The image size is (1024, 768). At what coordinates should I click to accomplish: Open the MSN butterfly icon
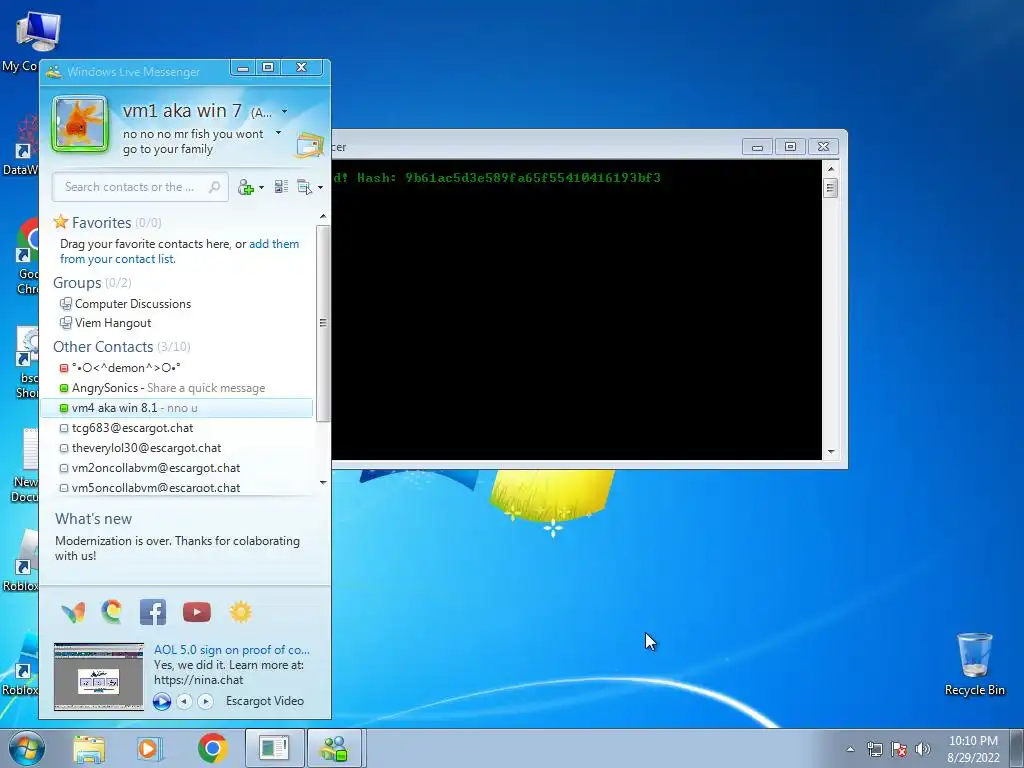73,612
